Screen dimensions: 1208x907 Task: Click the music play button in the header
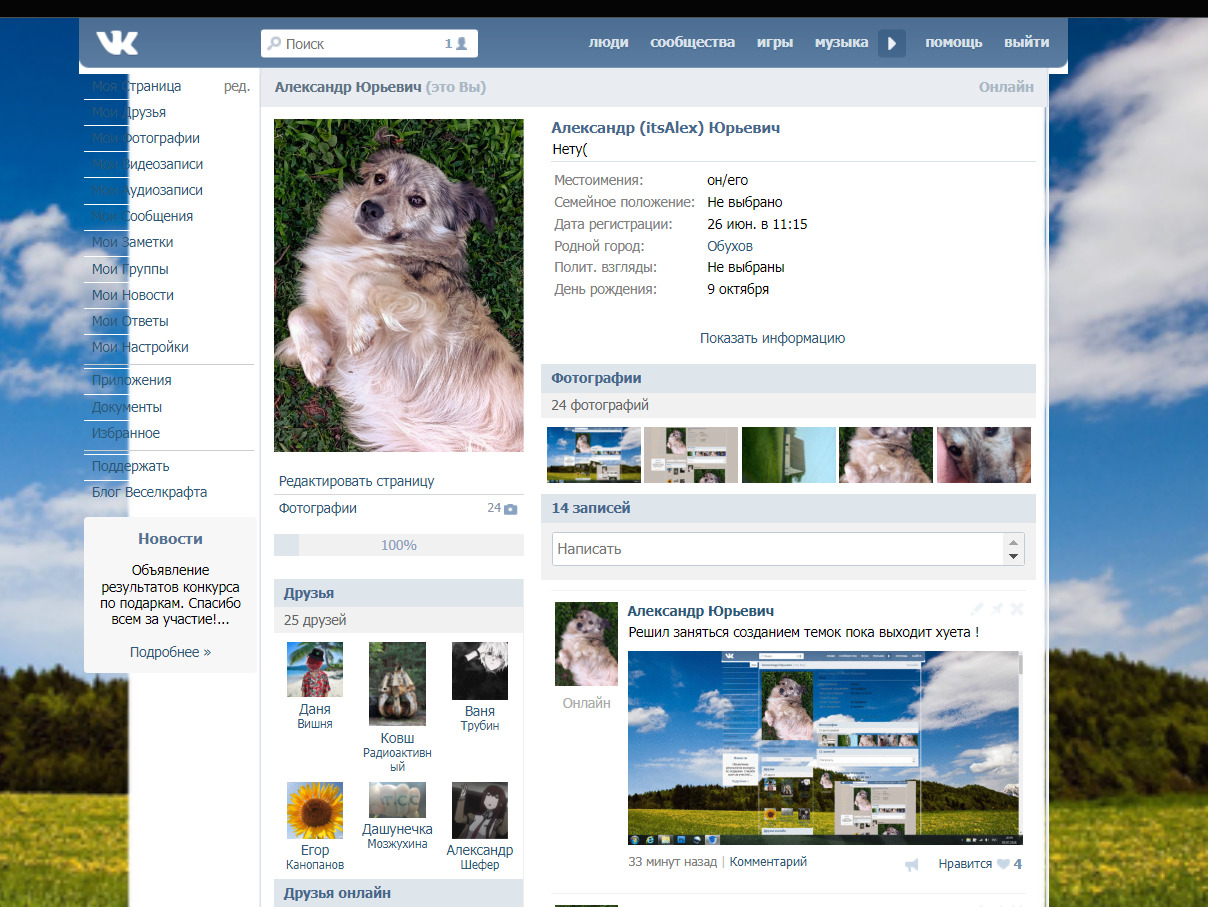coord(892,43)
